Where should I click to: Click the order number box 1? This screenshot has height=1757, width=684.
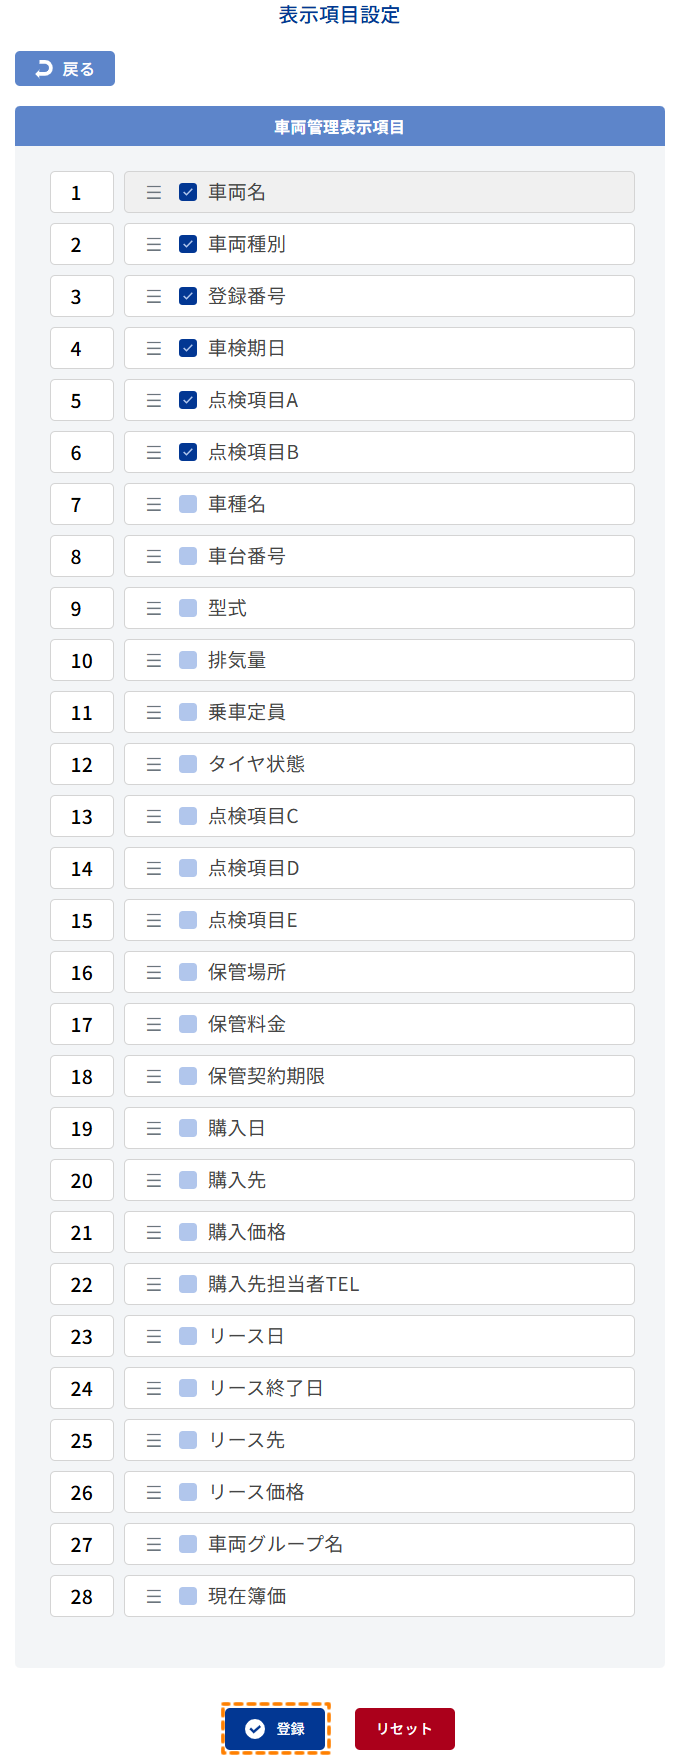tap(82, 192)
